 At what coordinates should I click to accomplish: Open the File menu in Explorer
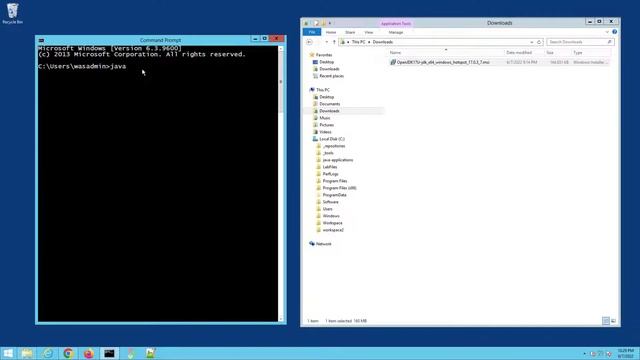(312, 32)
